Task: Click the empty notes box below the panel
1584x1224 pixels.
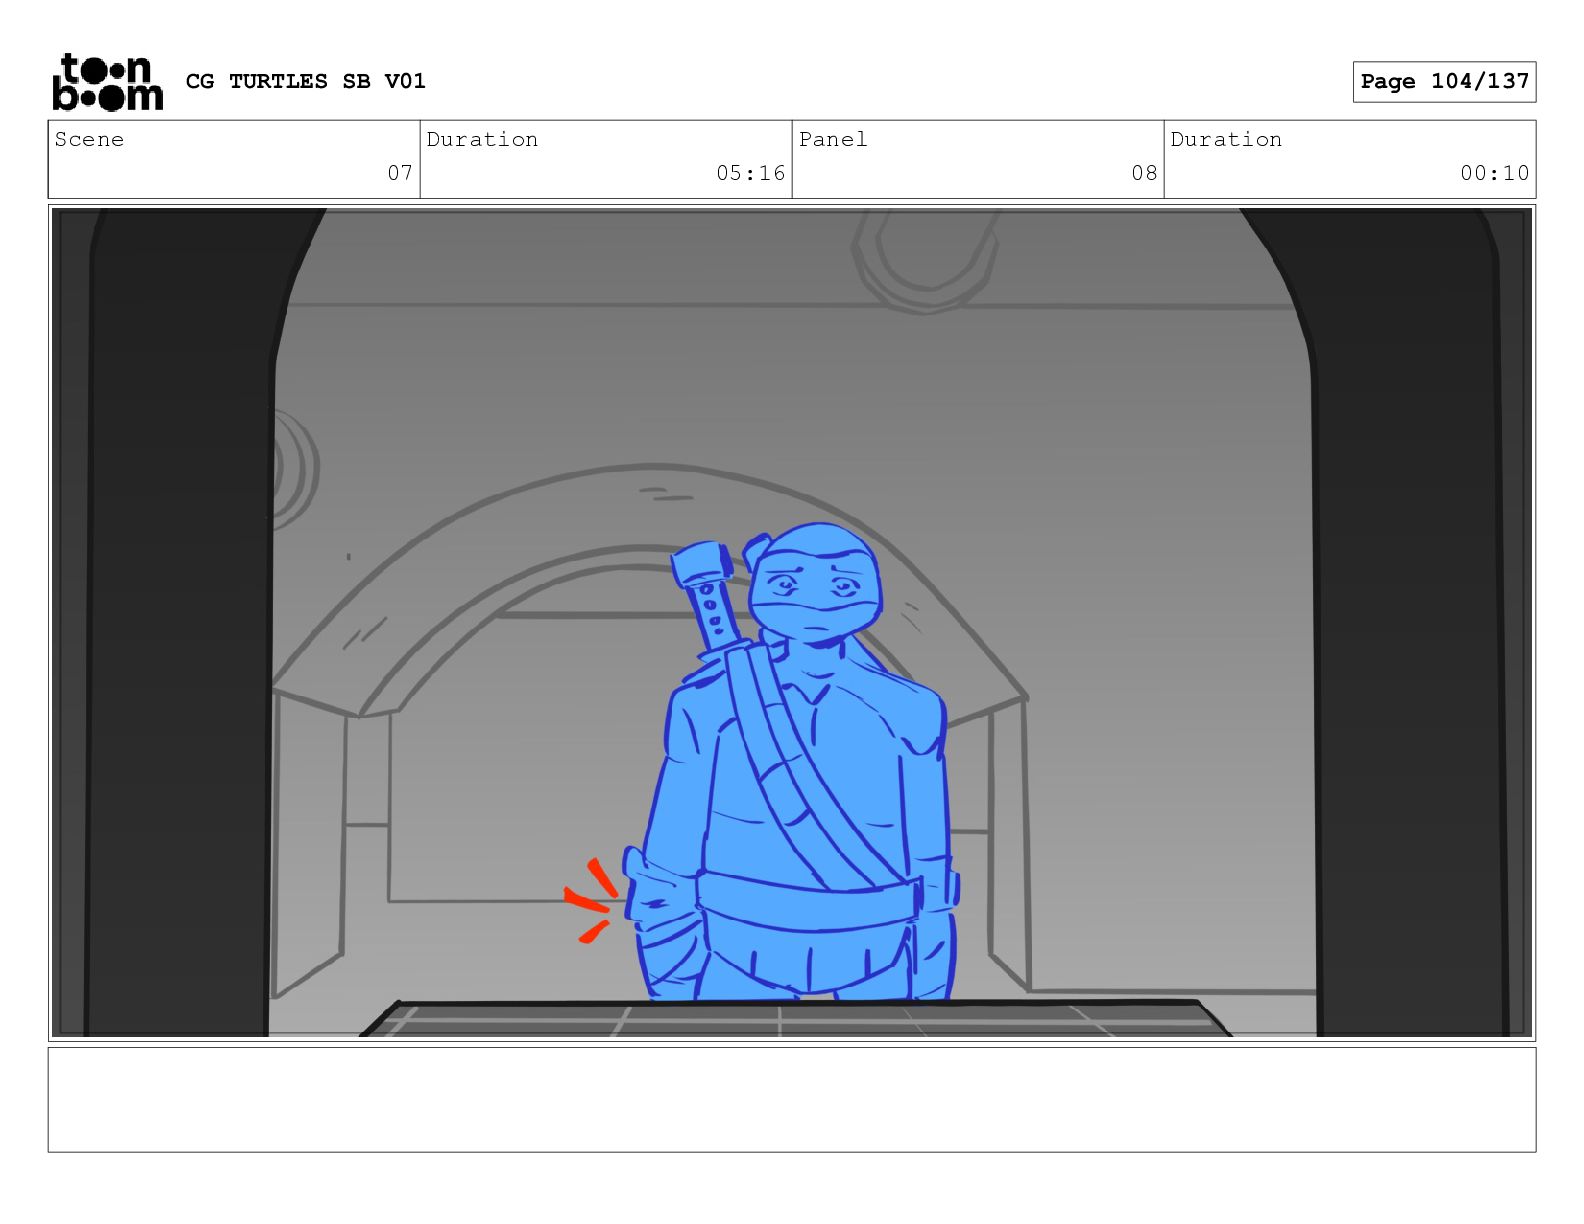Action: click(x=792, y=1100)
